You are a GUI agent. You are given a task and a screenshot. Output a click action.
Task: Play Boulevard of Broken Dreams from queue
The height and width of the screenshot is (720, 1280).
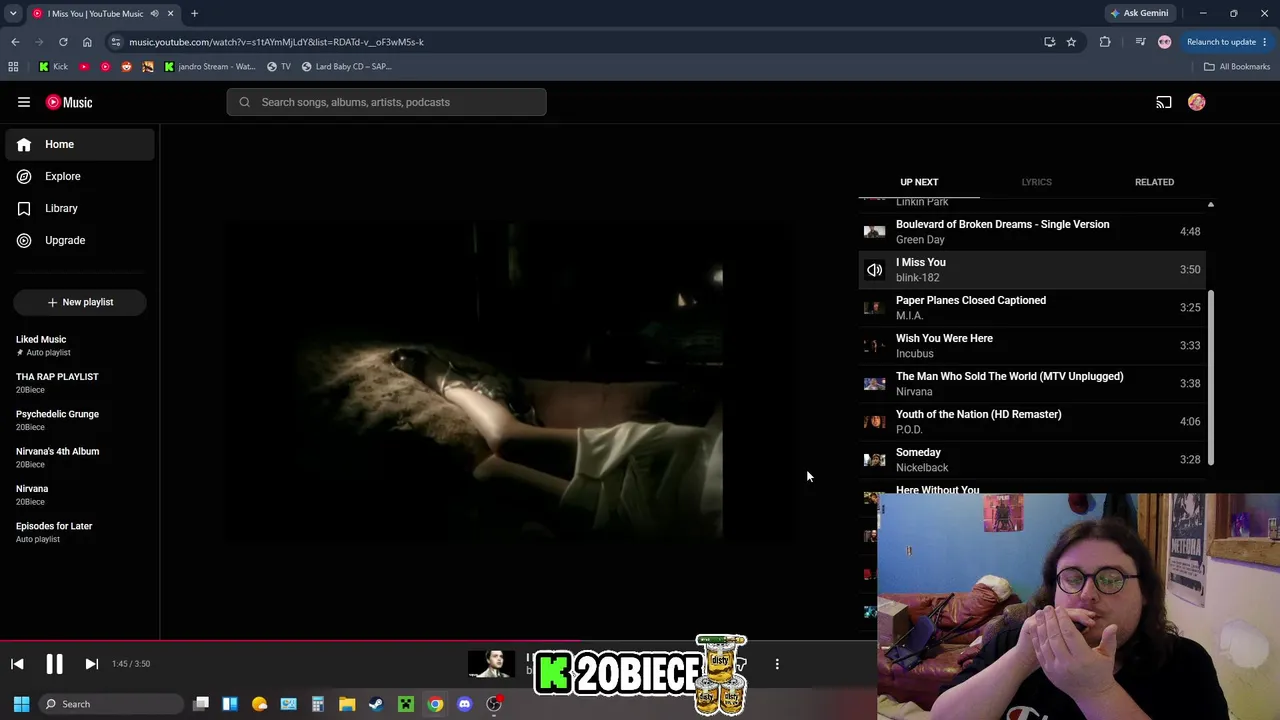coord(1033,232)
